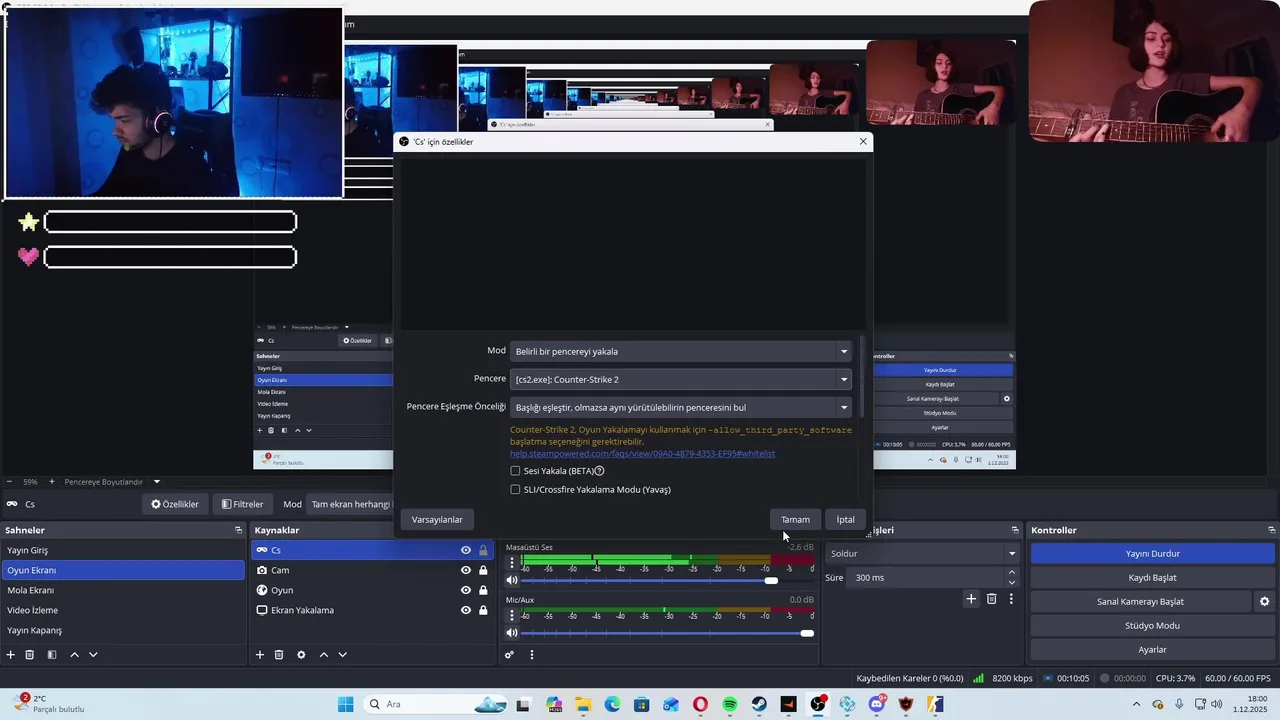
Task: Open the Windows Start menu
Action: [x=345, y=704]
